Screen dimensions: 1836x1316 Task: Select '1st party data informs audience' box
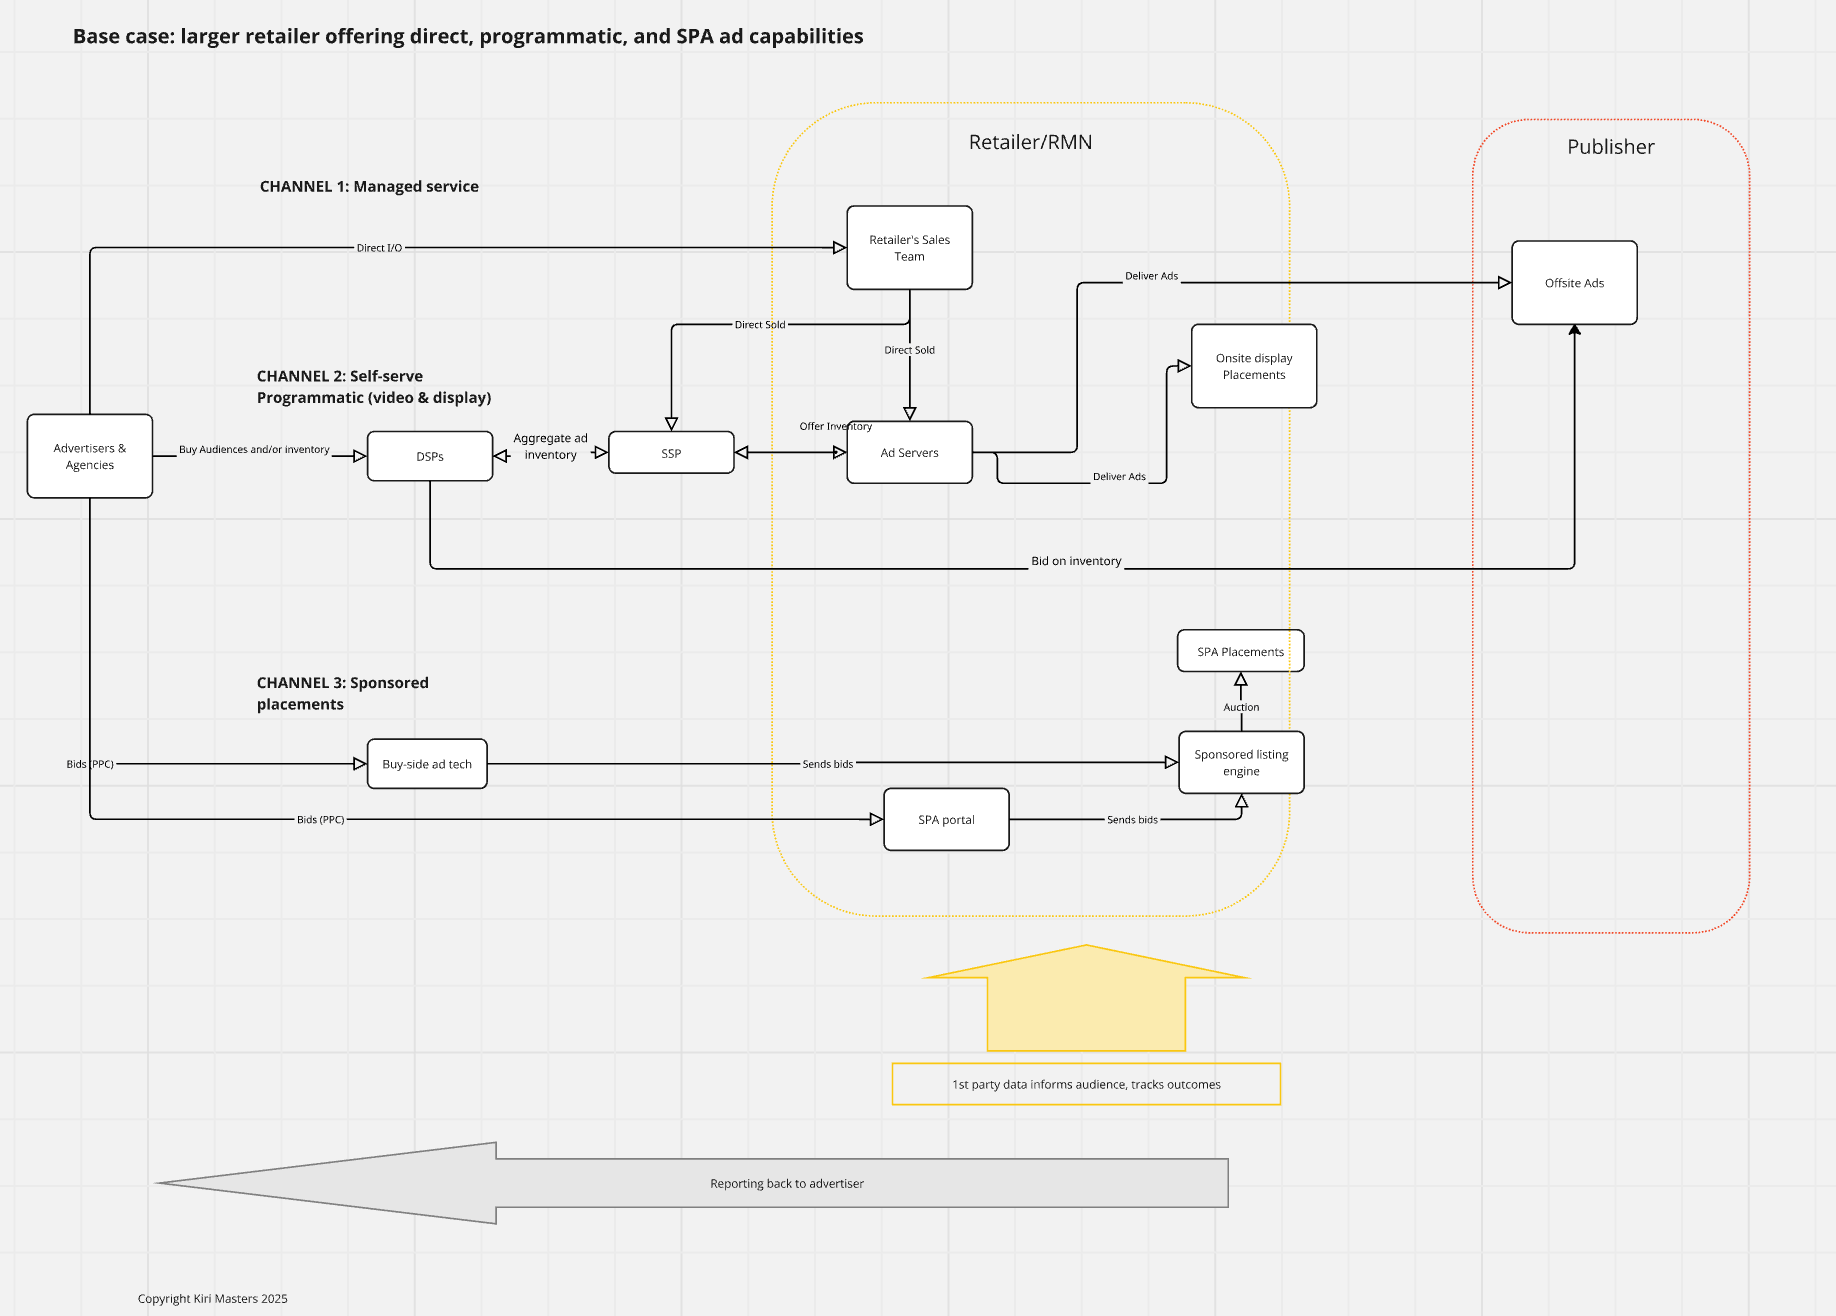pos(1086,1084)
